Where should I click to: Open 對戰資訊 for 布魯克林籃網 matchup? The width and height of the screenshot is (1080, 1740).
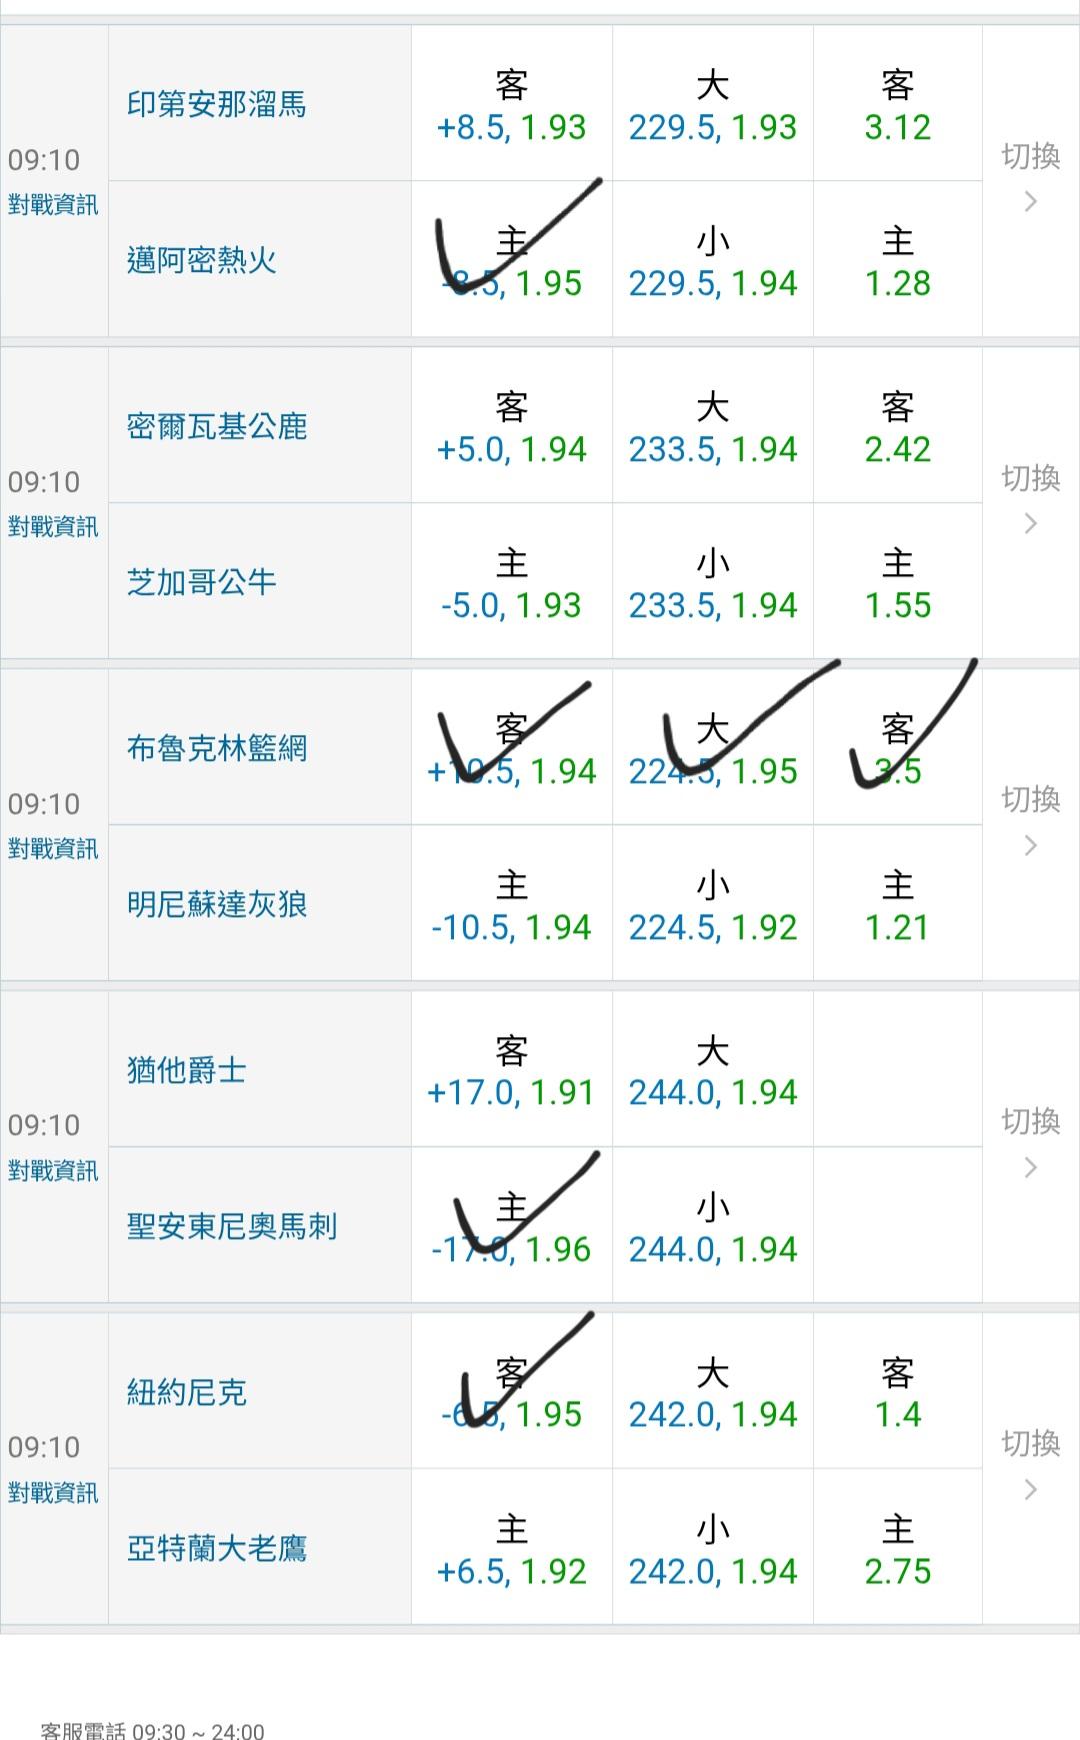coord(53,849)
